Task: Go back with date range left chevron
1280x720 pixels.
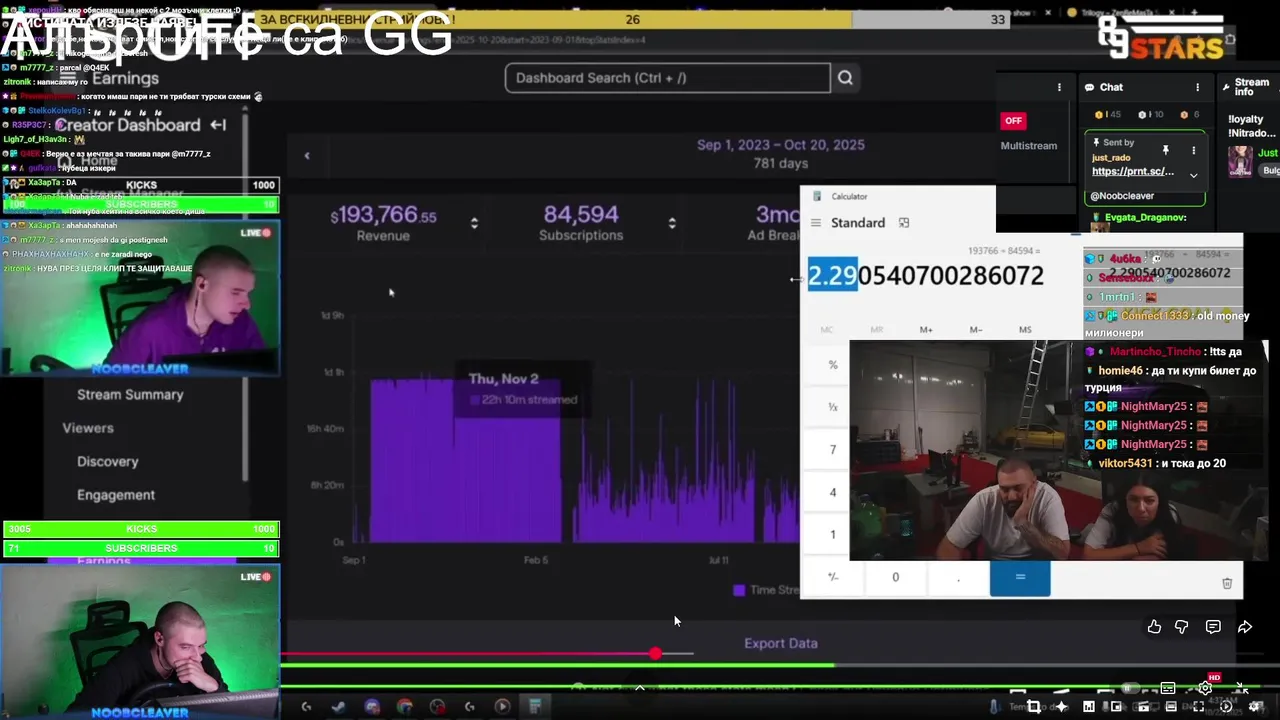Action: coord(307,155)
